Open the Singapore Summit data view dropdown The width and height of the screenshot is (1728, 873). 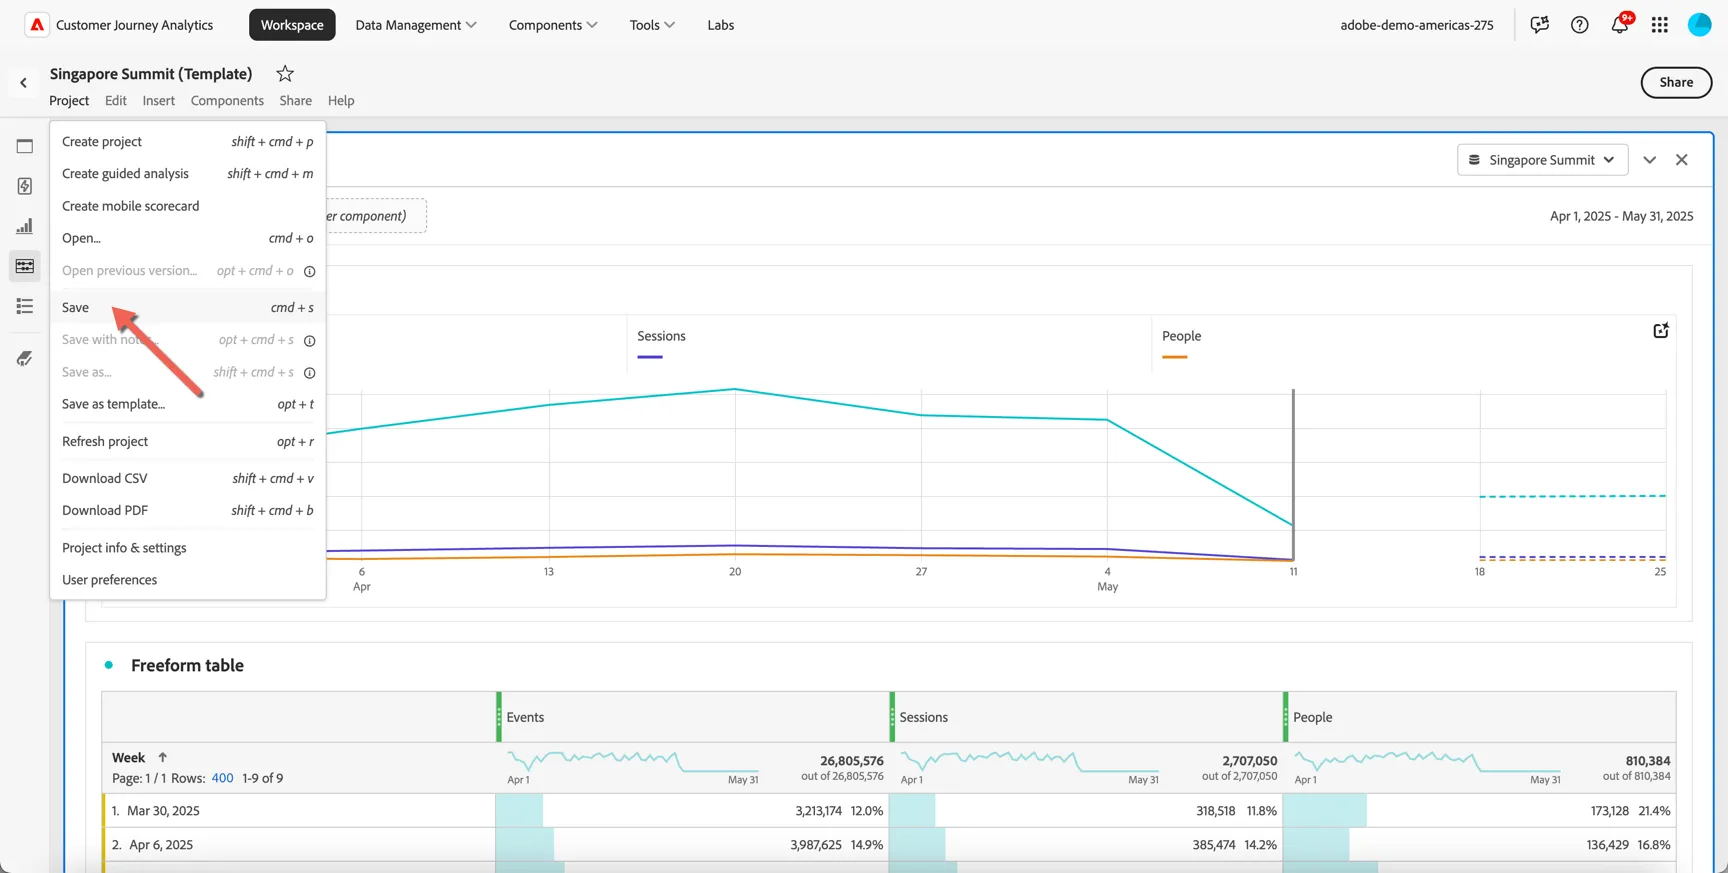click(x=1542, y=160)
